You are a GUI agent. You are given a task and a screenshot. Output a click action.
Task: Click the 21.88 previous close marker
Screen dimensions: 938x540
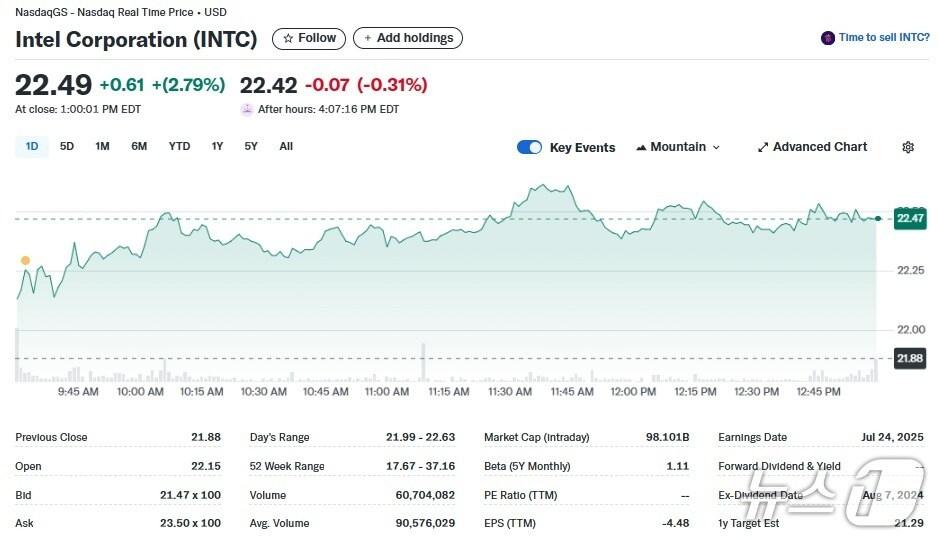(x=909, y=358)
